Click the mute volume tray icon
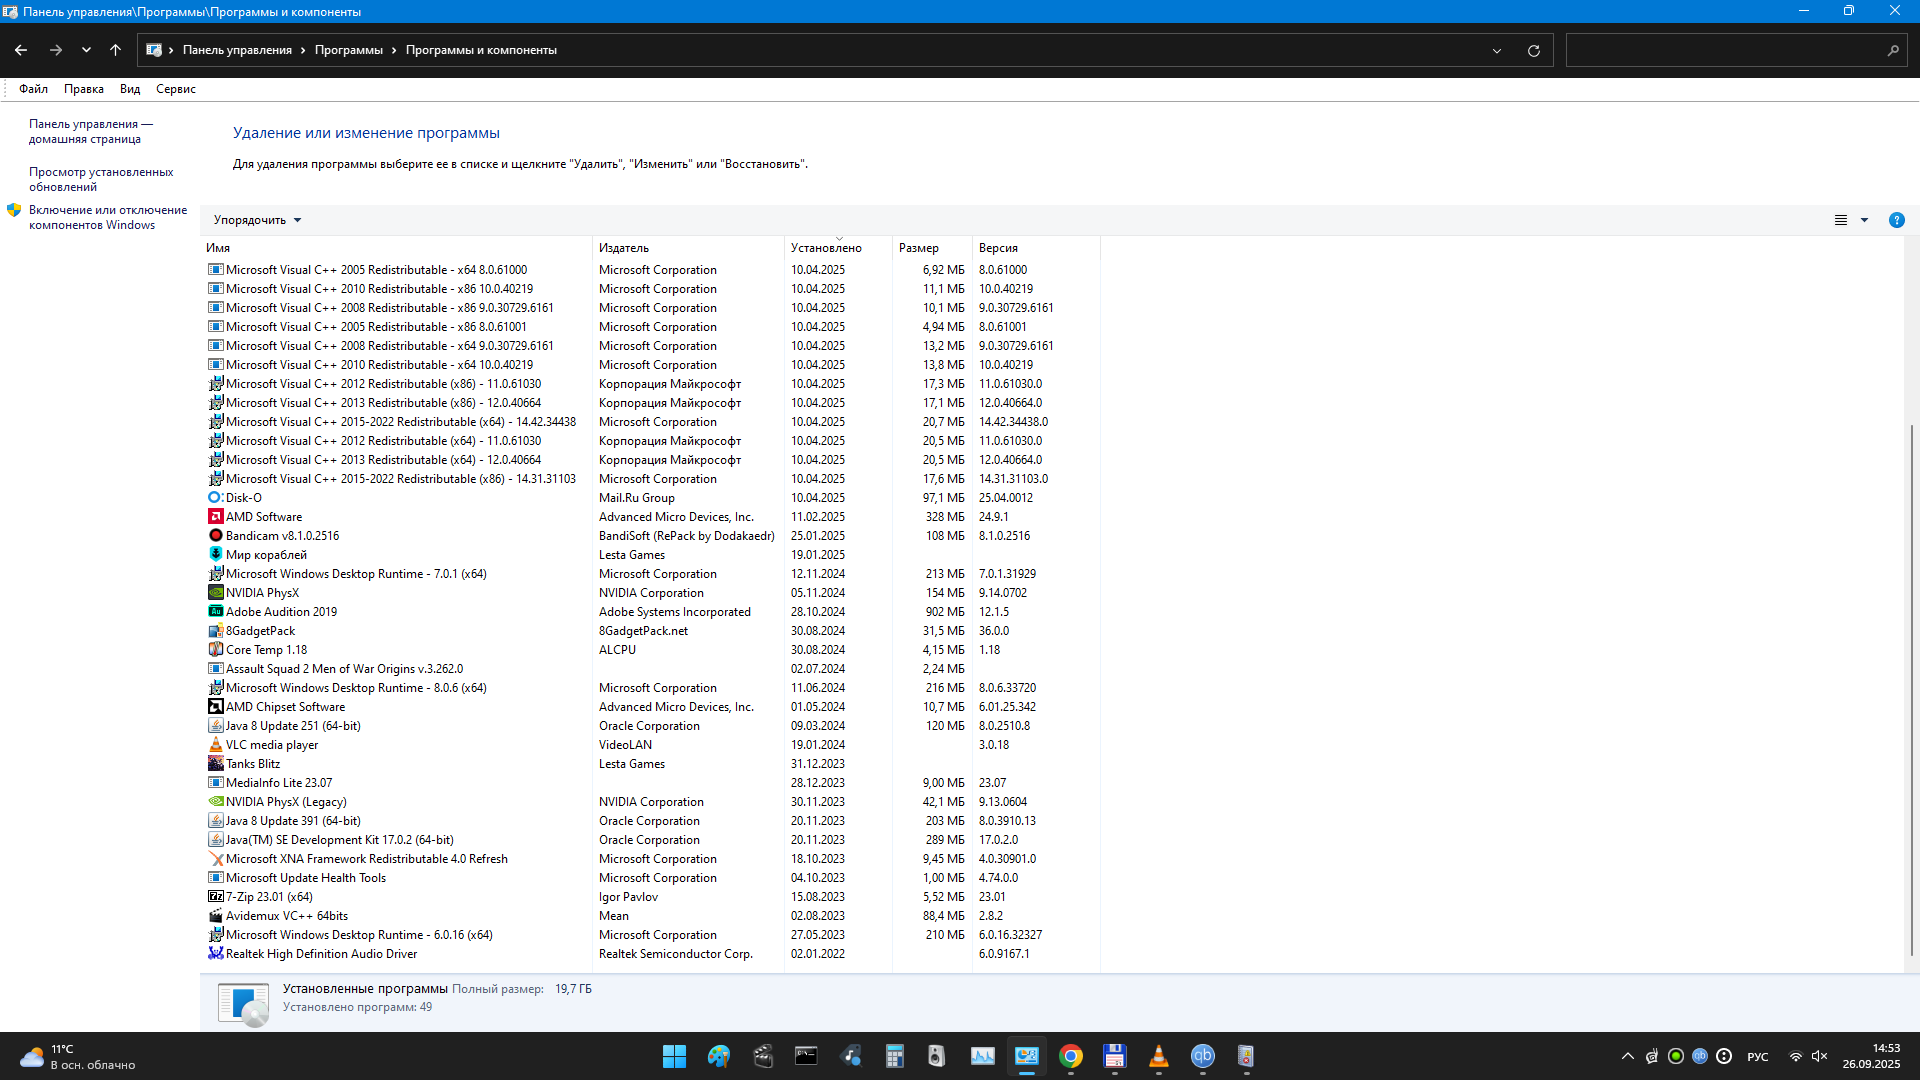Screen dimensions: 1920x1080 click(x=1819, y=1056)
